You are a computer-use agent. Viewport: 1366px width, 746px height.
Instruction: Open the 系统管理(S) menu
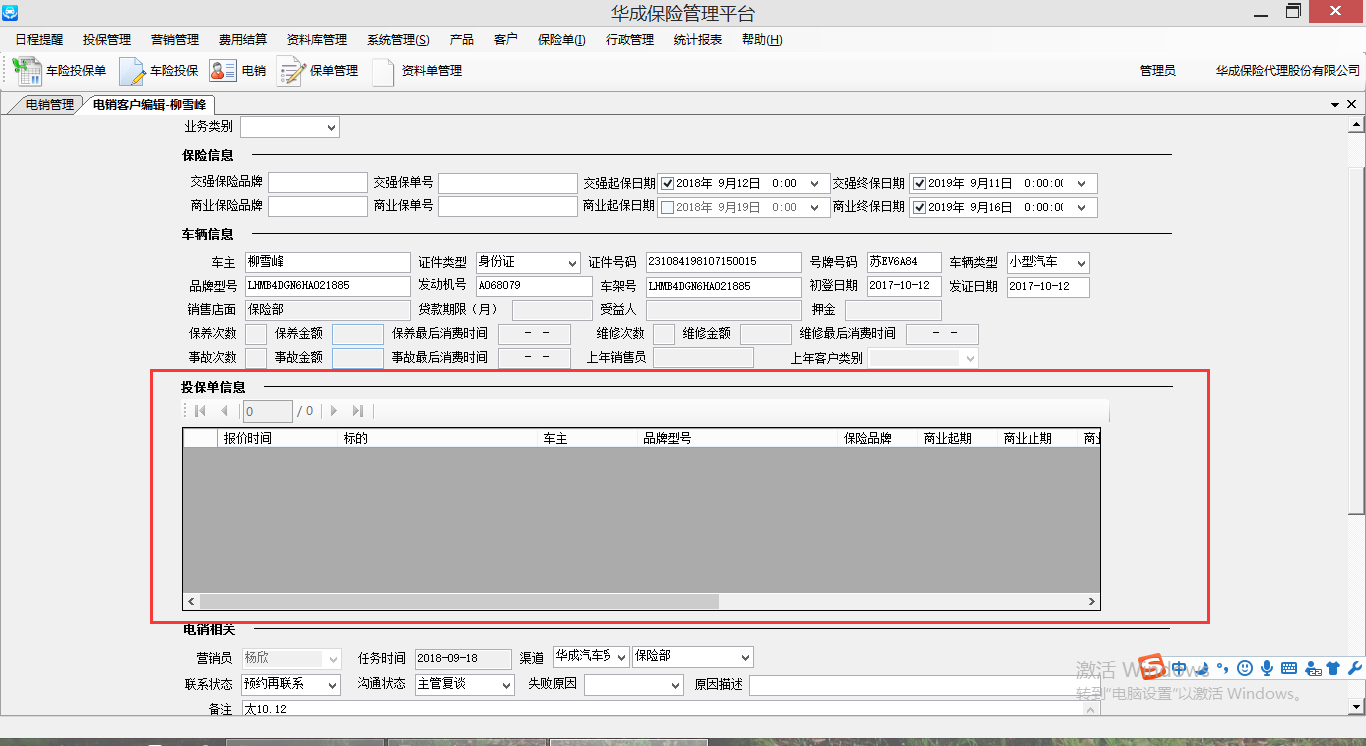(x=398, y=40)
